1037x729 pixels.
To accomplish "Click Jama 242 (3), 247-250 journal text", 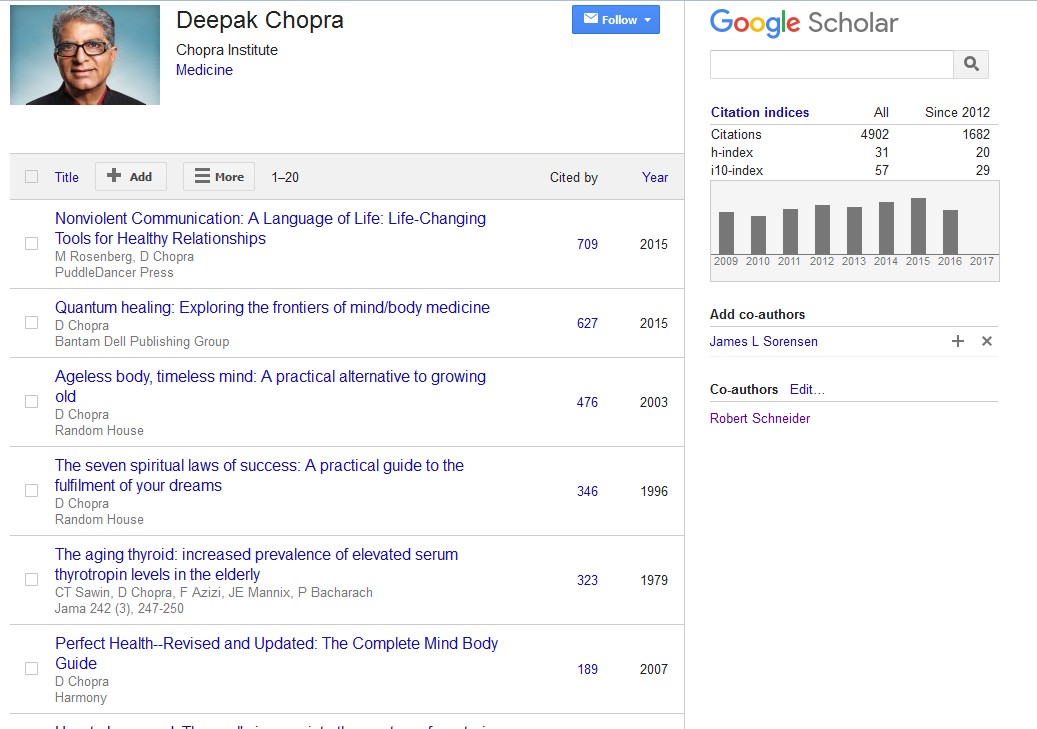I will (x=119, y=609).
